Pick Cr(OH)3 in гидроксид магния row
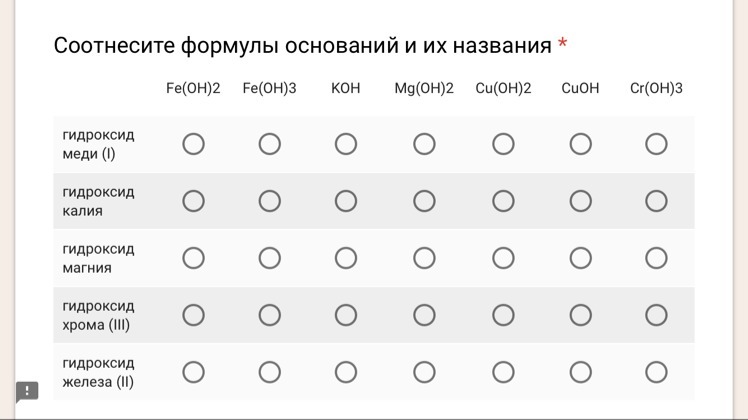748x420 pixels. pos(656,258)
